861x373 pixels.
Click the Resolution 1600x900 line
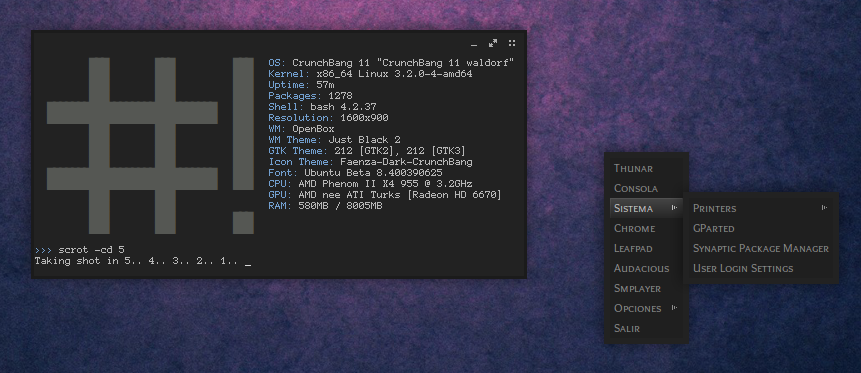pos(328,118)
